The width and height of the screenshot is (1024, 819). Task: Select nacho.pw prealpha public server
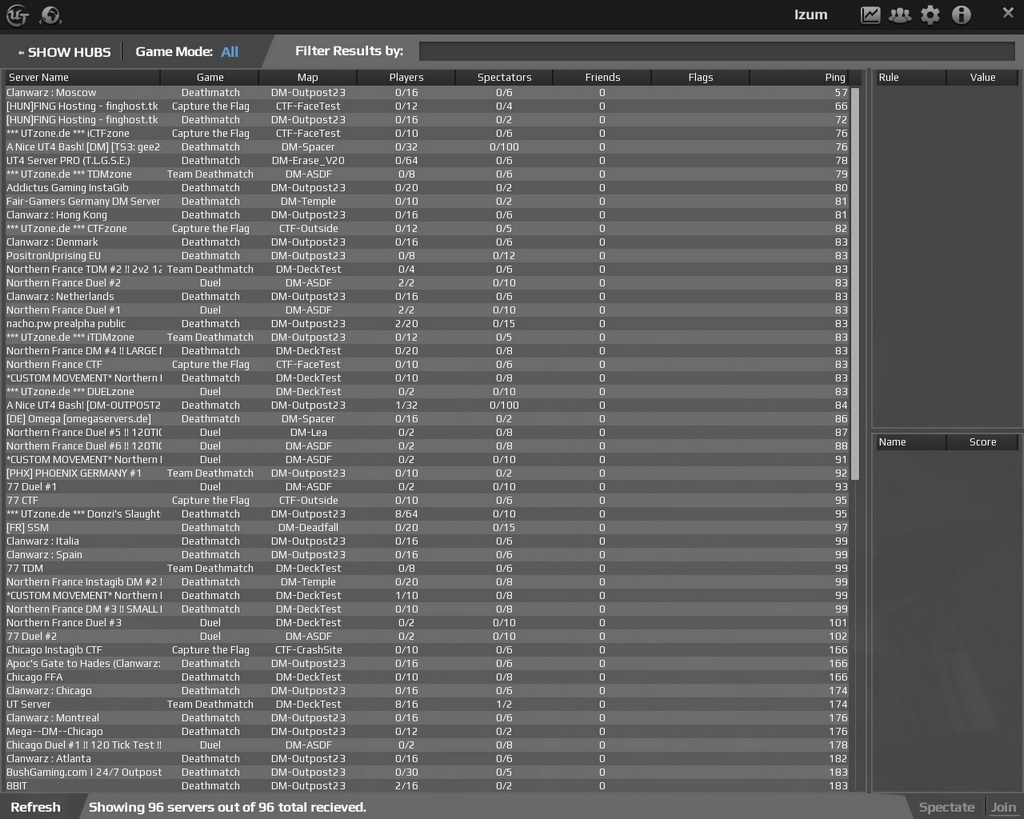(427, 324)
